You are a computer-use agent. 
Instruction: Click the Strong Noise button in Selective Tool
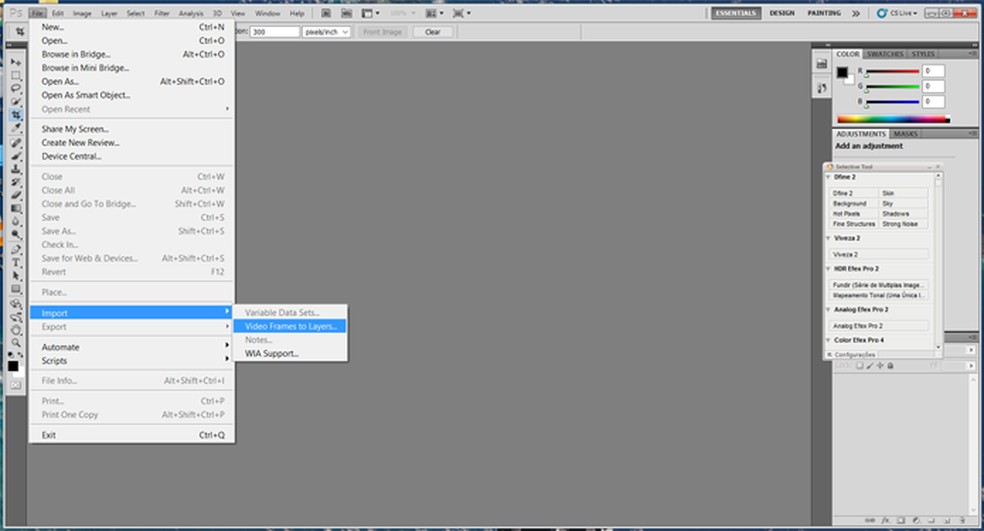click(x=904, y=224)
